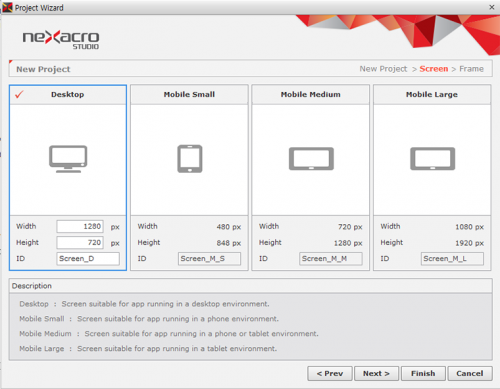Edit the Screen_D ID field

(88, 259)
